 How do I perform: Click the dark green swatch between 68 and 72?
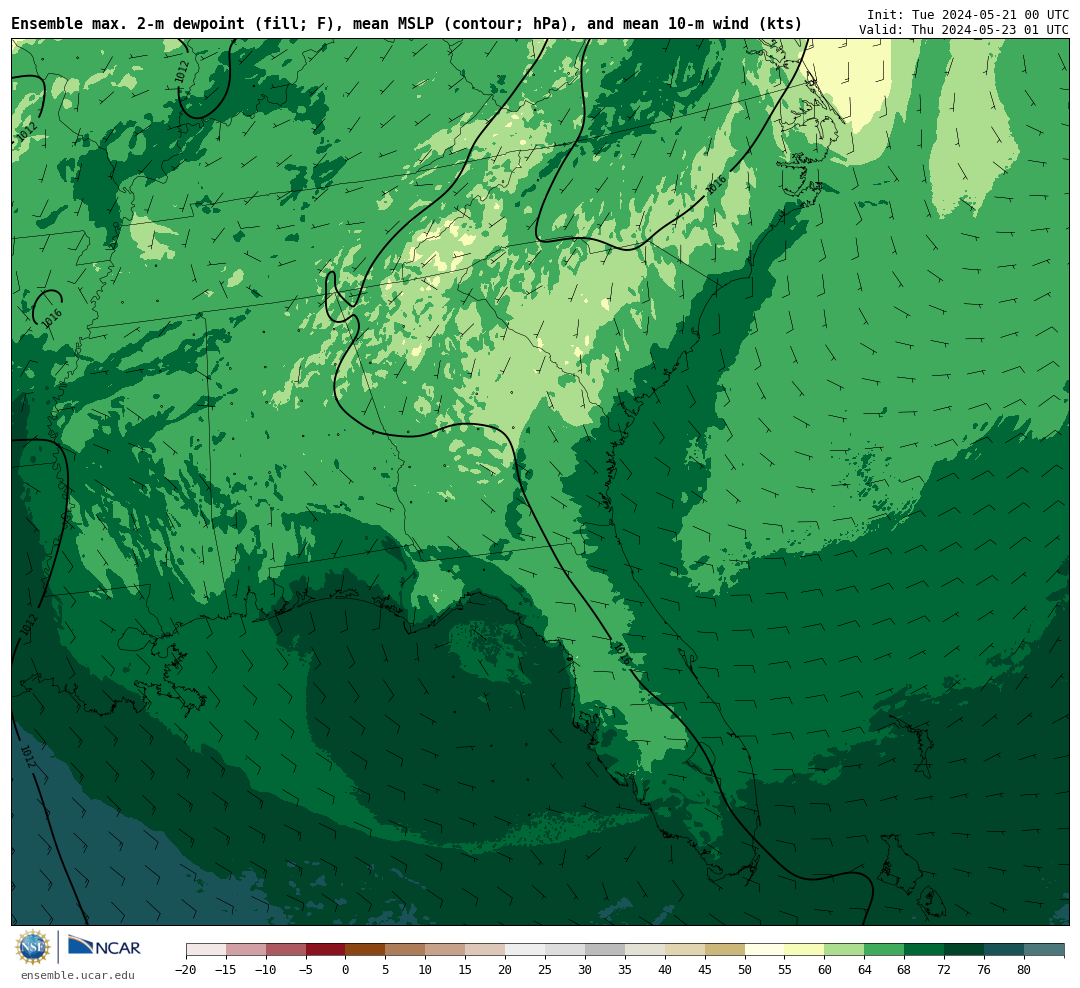click(x=924, y=950)
